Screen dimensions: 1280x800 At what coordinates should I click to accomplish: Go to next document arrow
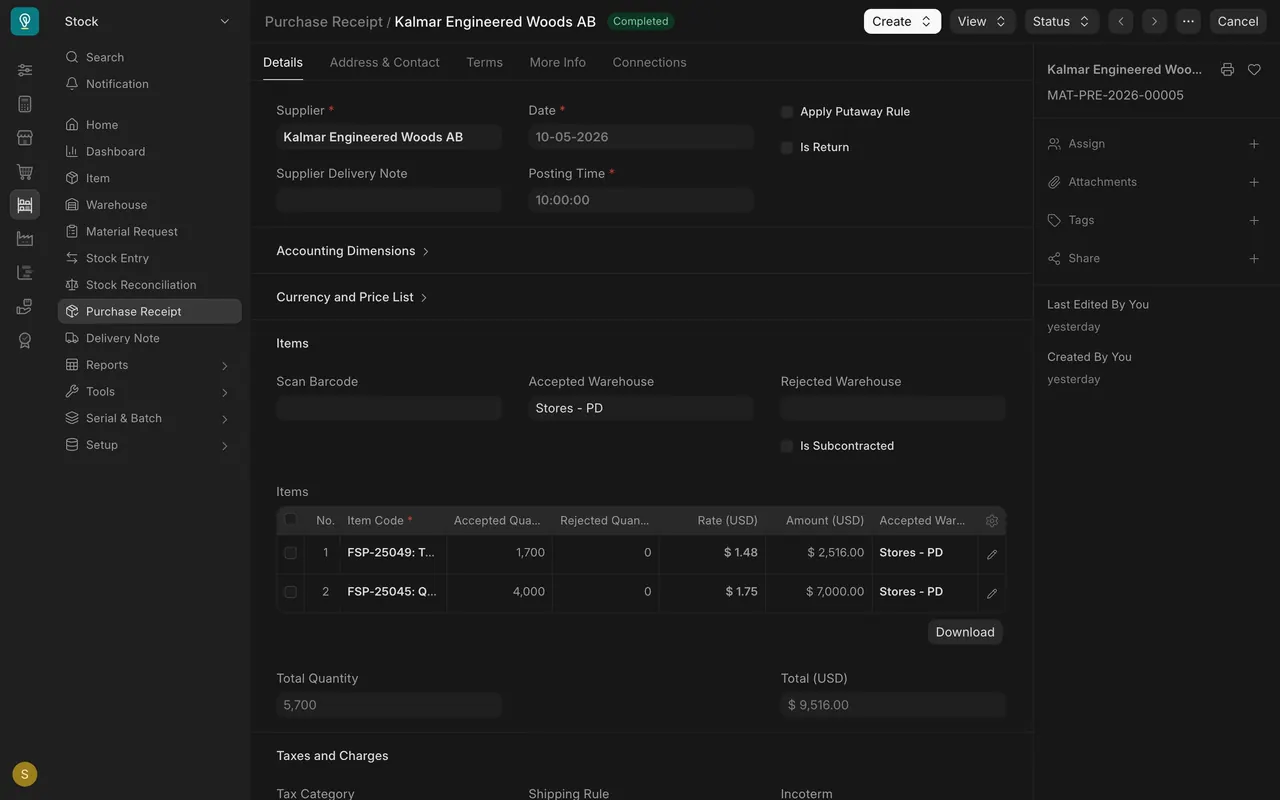1155,21
